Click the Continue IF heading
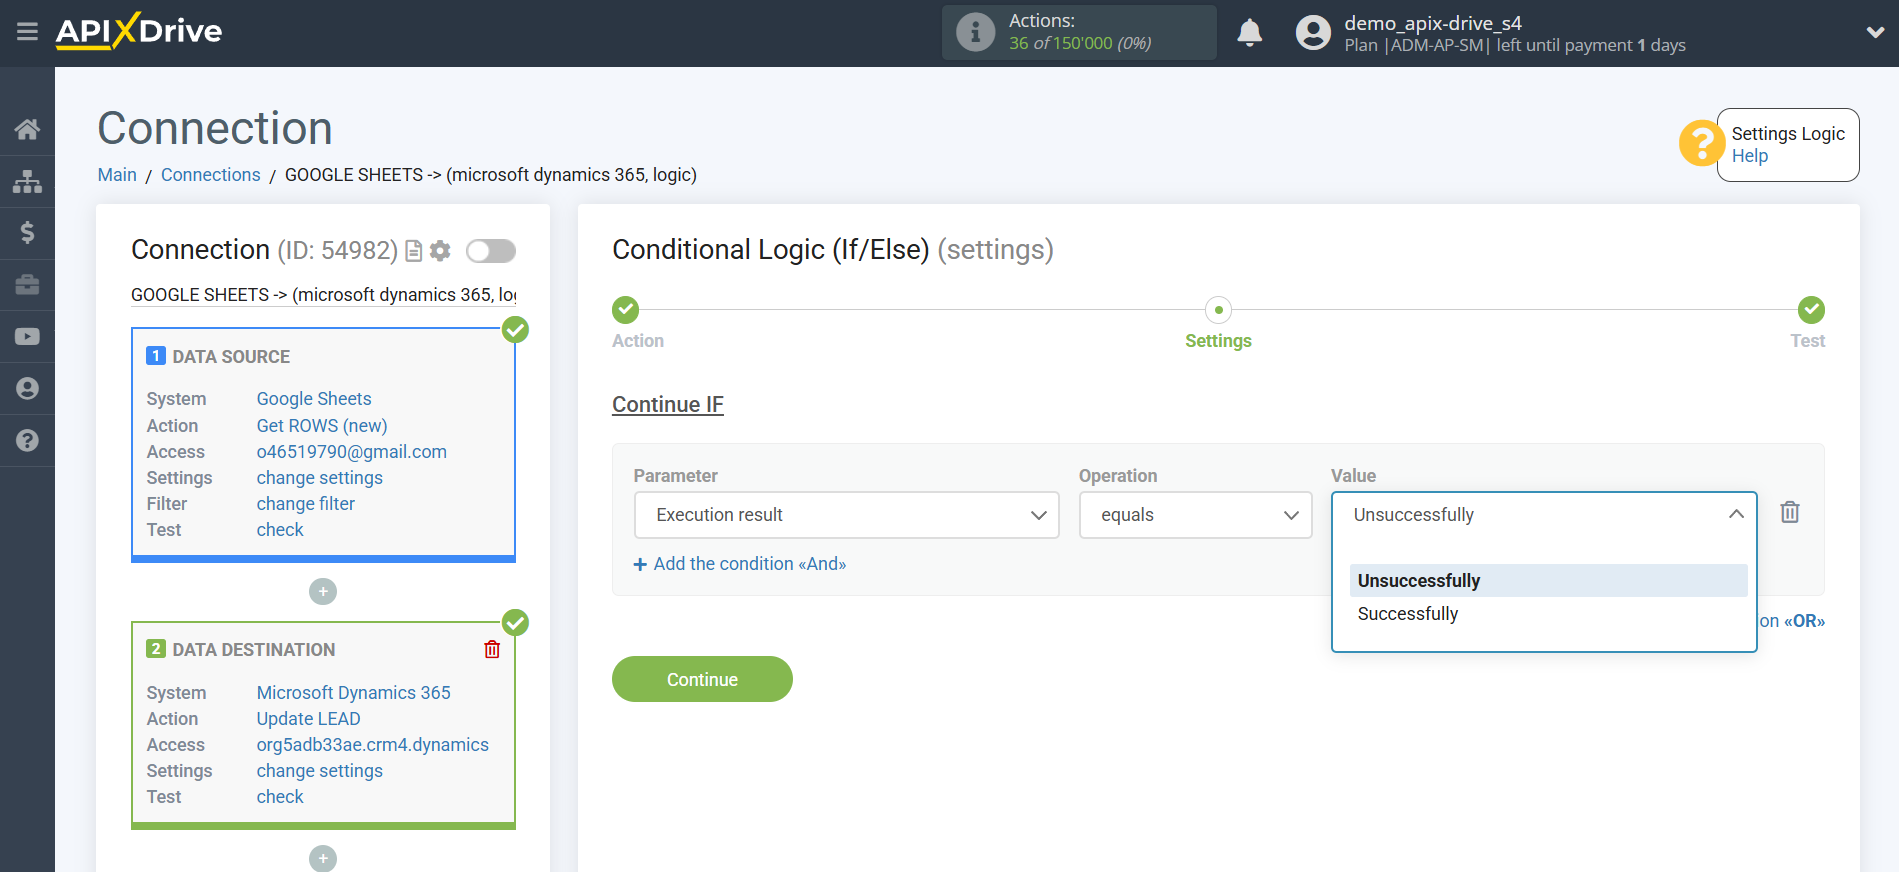 click(668, 405)
